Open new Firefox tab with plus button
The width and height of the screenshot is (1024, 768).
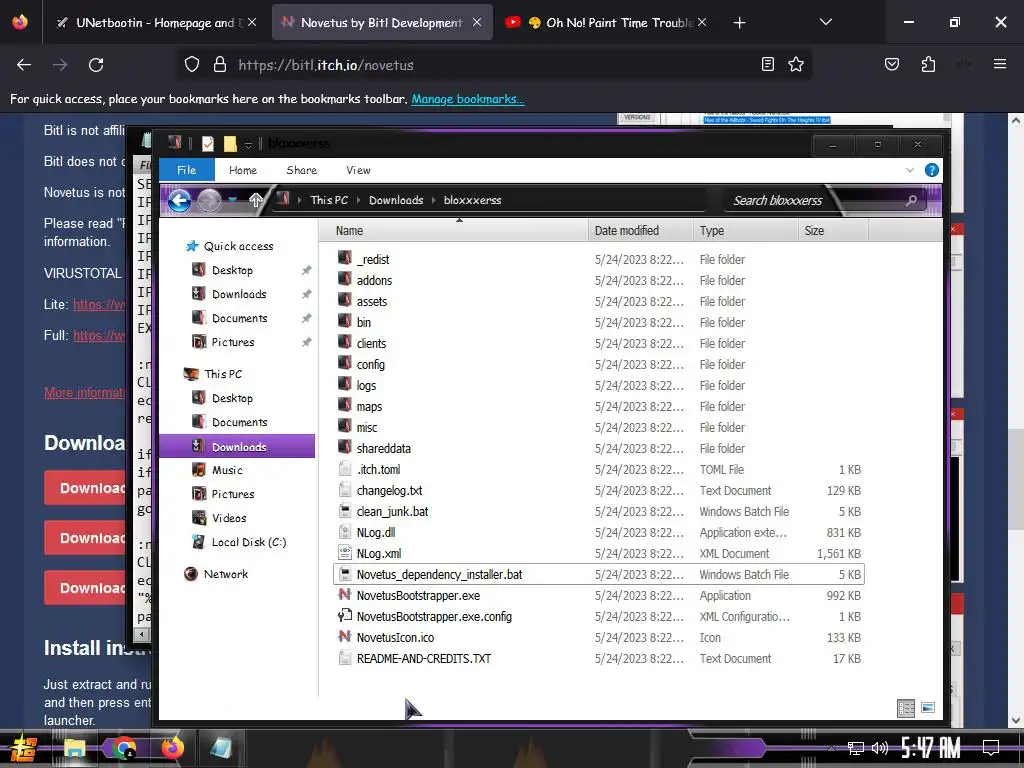point(739,23)
